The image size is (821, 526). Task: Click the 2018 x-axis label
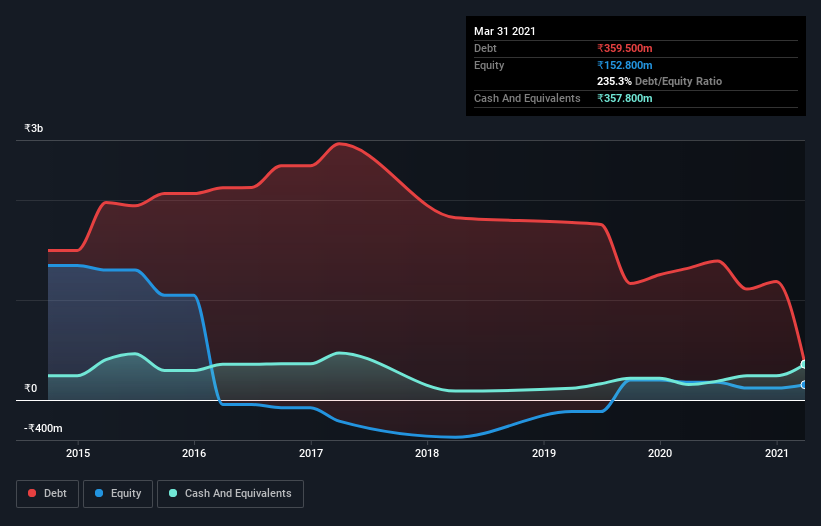[427, 453]
